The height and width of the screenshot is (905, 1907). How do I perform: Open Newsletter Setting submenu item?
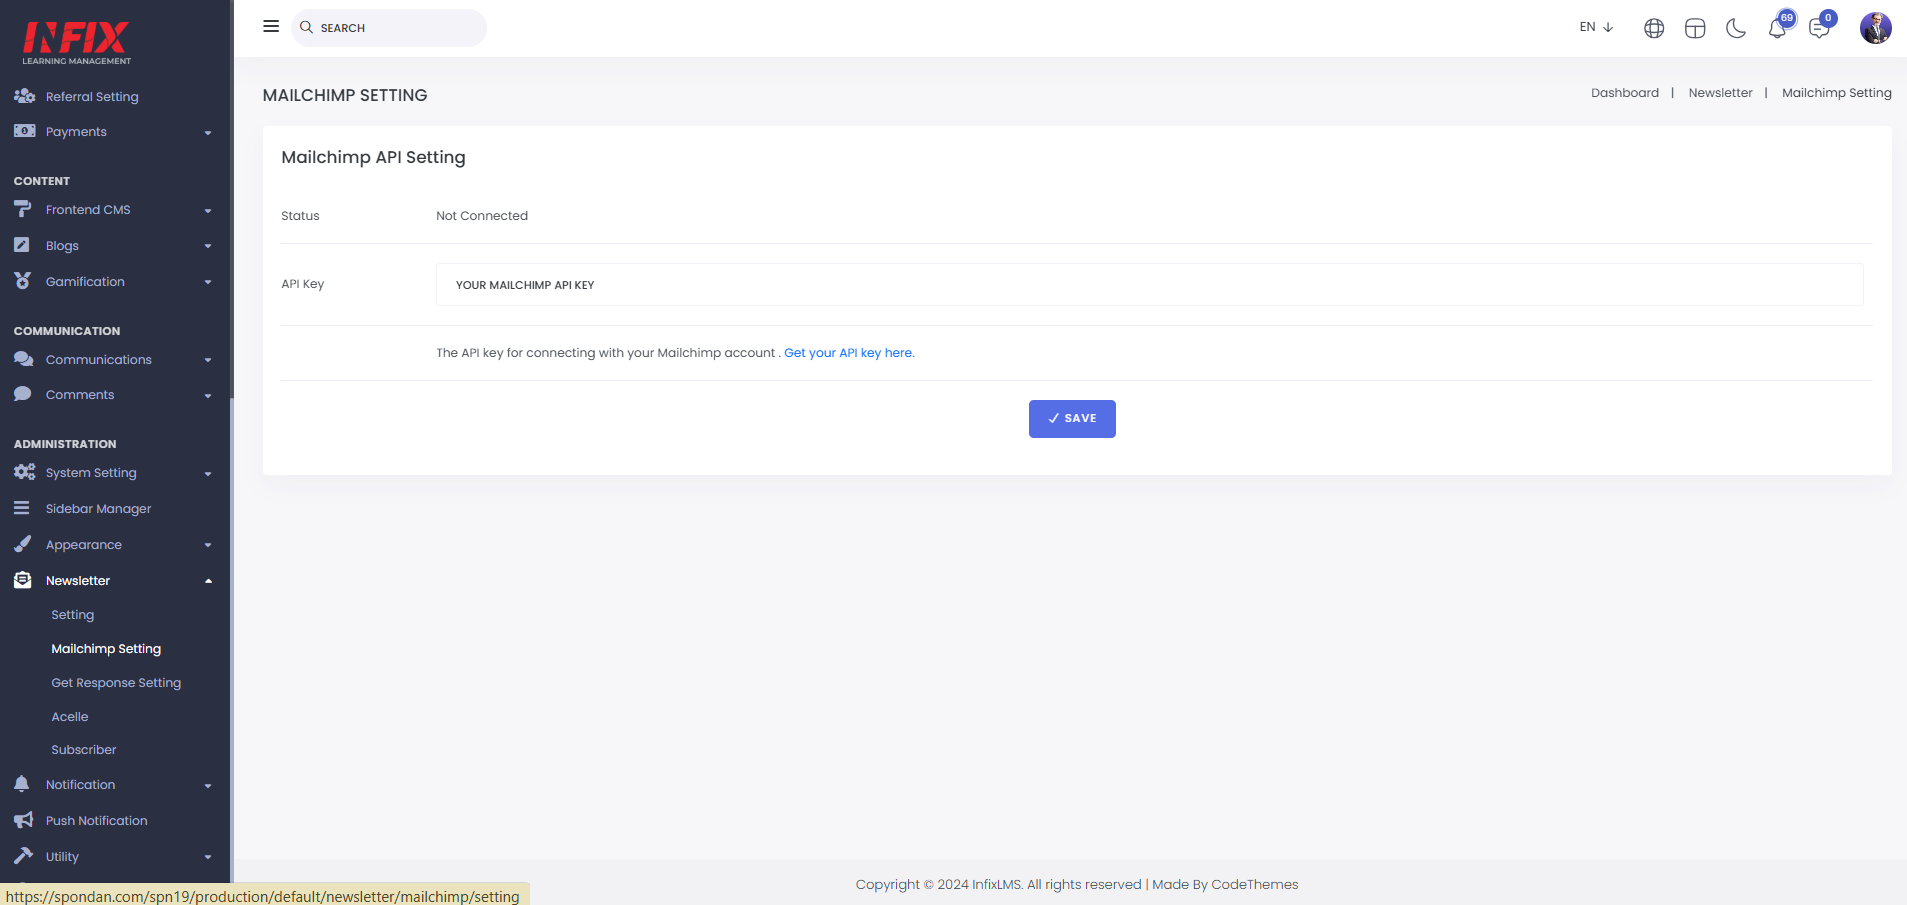(73, 614)
